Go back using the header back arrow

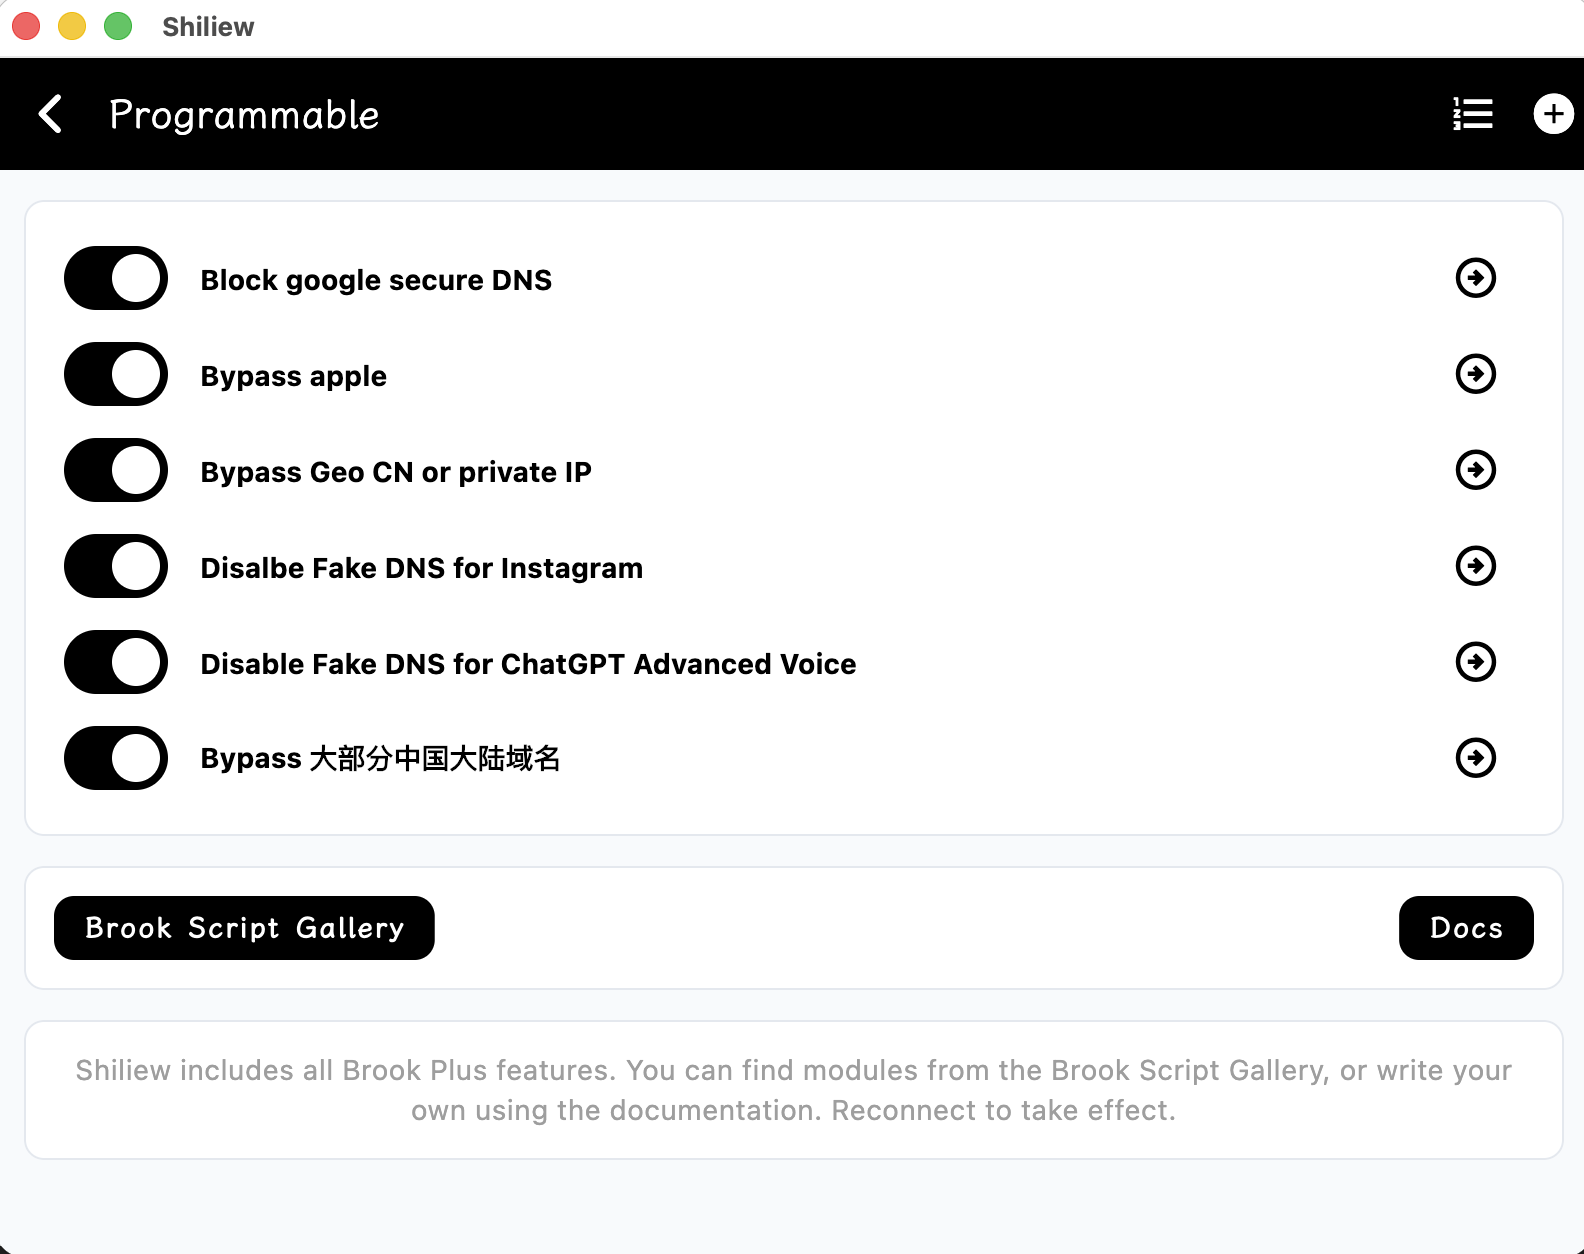coord(51,114)
